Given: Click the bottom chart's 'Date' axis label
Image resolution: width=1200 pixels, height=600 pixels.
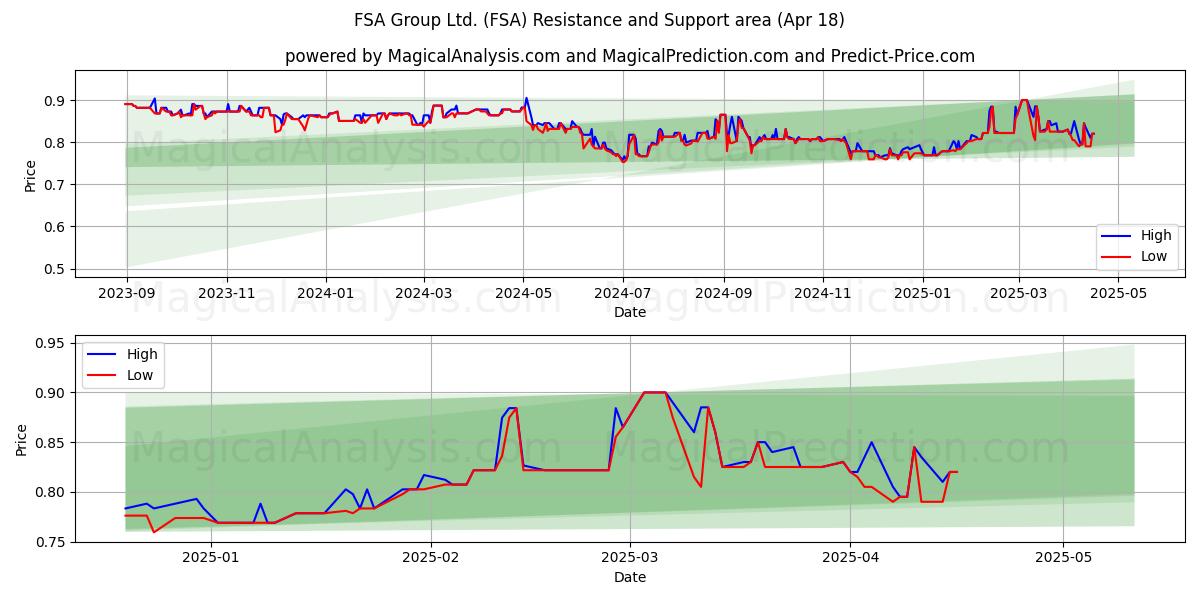Looking at the screenshot, I should (630, 577).
